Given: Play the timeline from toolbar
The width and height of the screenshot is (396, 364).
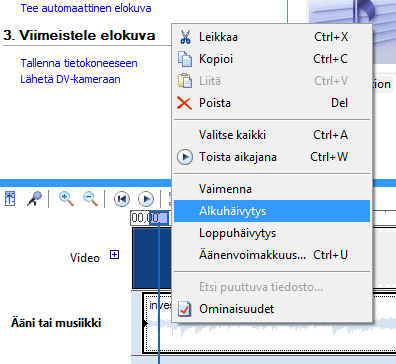Looking at the screenshot, I should pyautogui.click(x=146, y=199).
